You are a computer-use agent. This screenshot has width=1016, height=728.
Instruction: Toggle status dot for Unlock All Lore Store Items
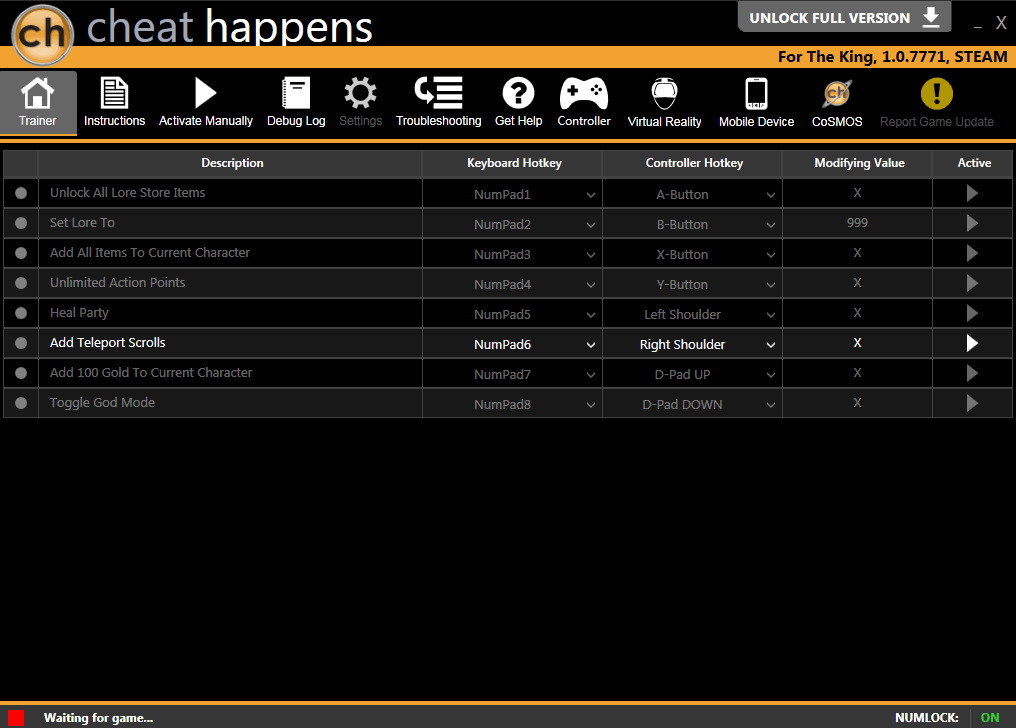[x=21, y=193]
